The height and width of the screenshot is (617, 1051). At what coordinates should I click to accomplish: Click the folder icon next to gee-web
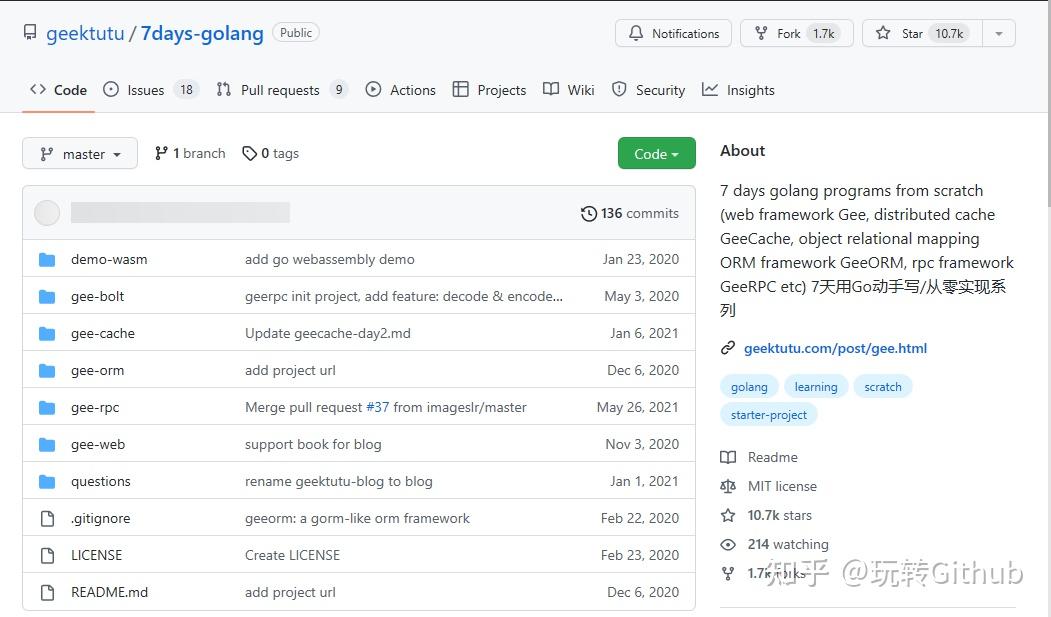coord(46,444)
